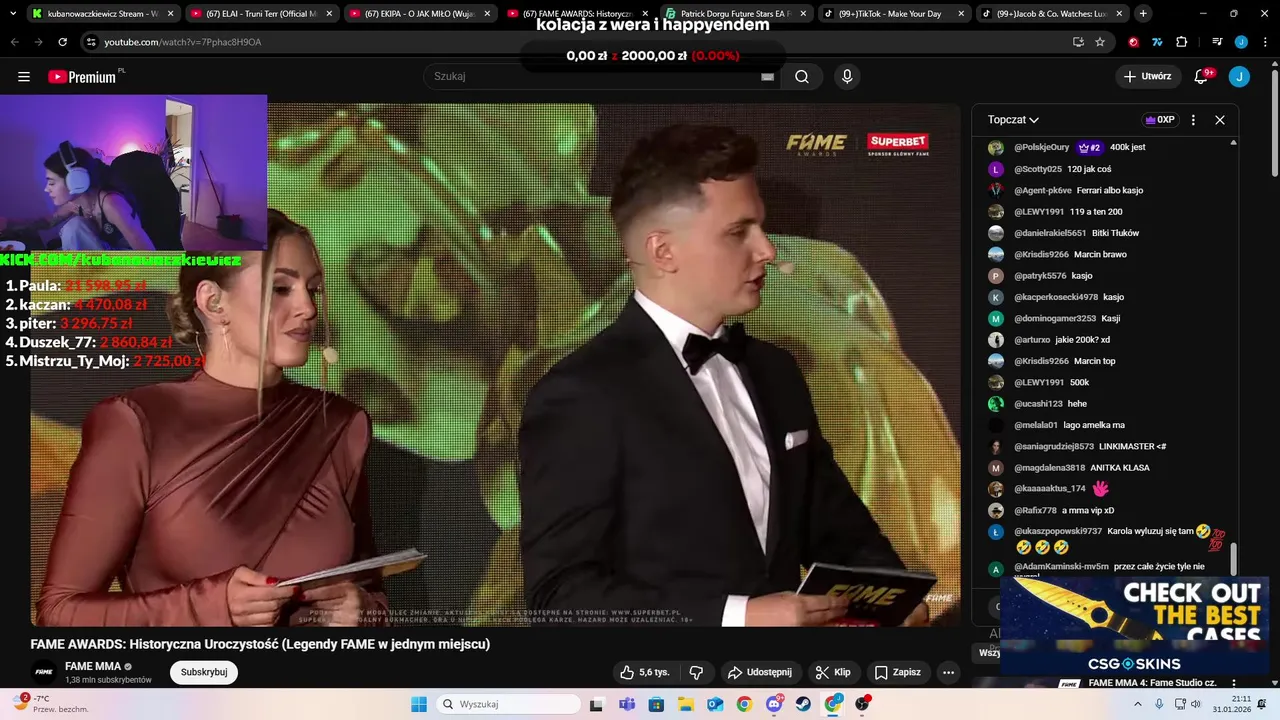The image size is (1280, 720).
Task: Open Chrome profile avatar J
Action: click(x=1241, y=42)
